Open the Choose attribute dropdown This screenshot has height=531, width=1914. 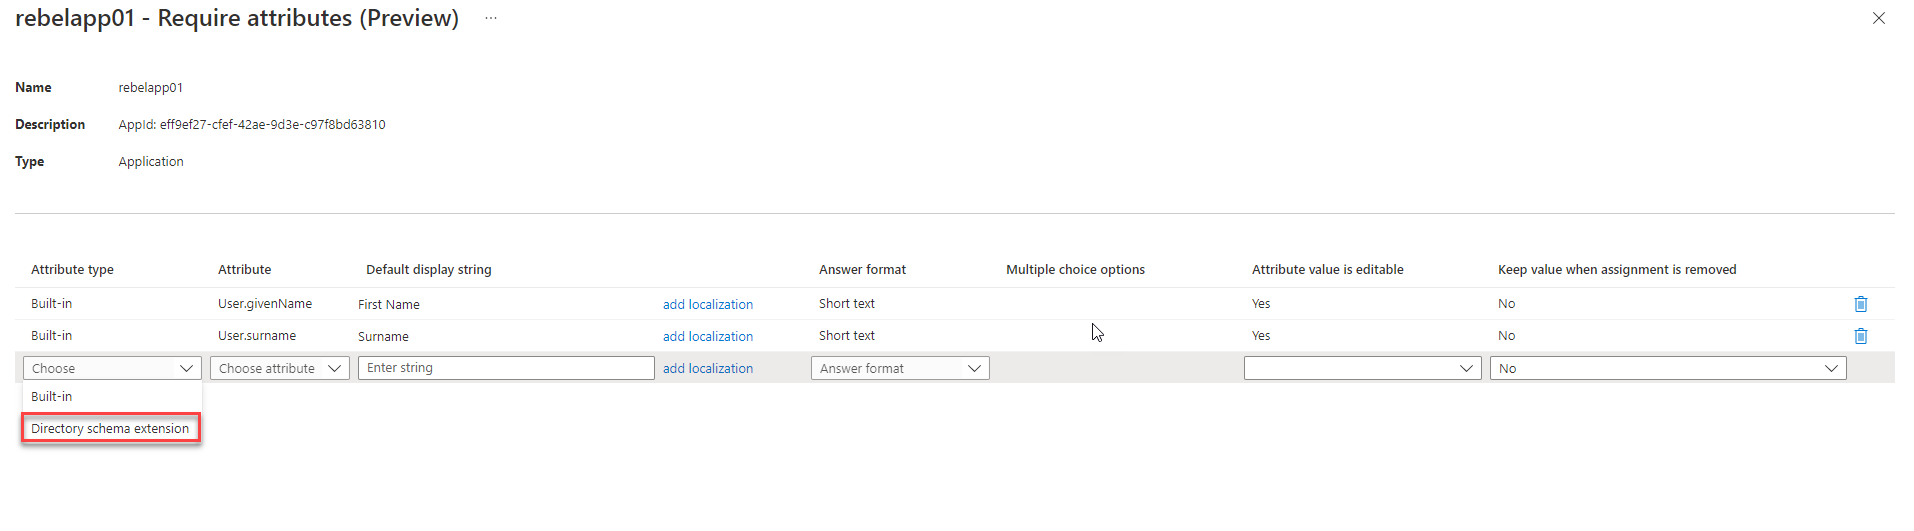click(280, 368)
